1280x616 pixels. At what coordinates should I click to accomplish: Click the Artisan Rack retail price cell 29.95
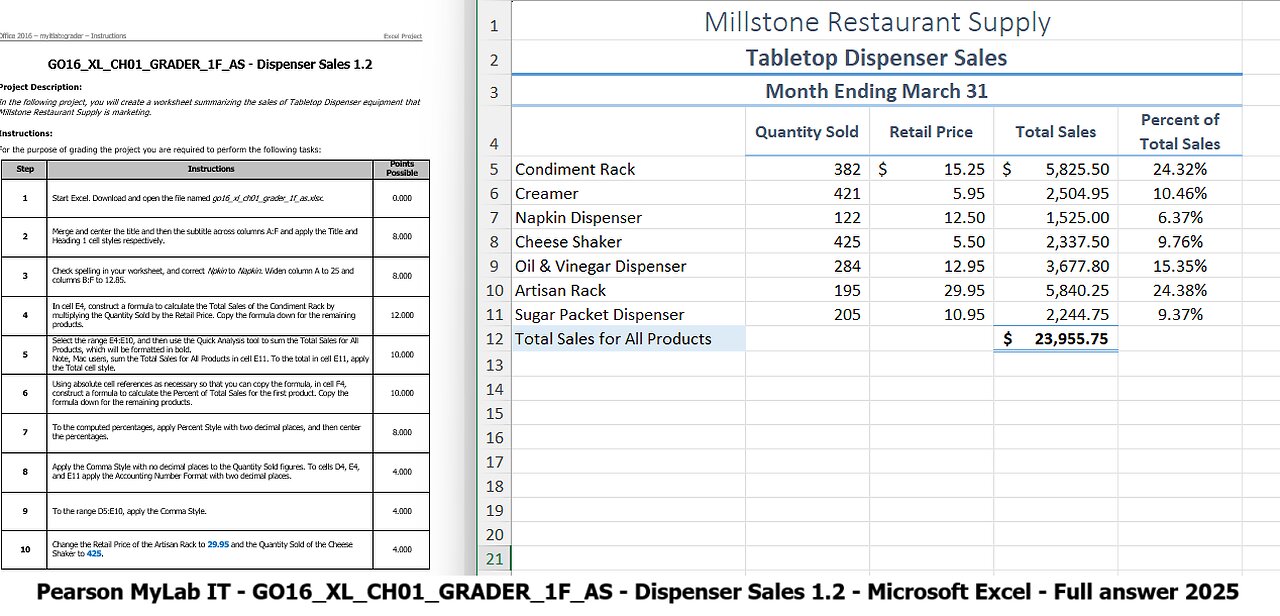(x=931, y=290)
